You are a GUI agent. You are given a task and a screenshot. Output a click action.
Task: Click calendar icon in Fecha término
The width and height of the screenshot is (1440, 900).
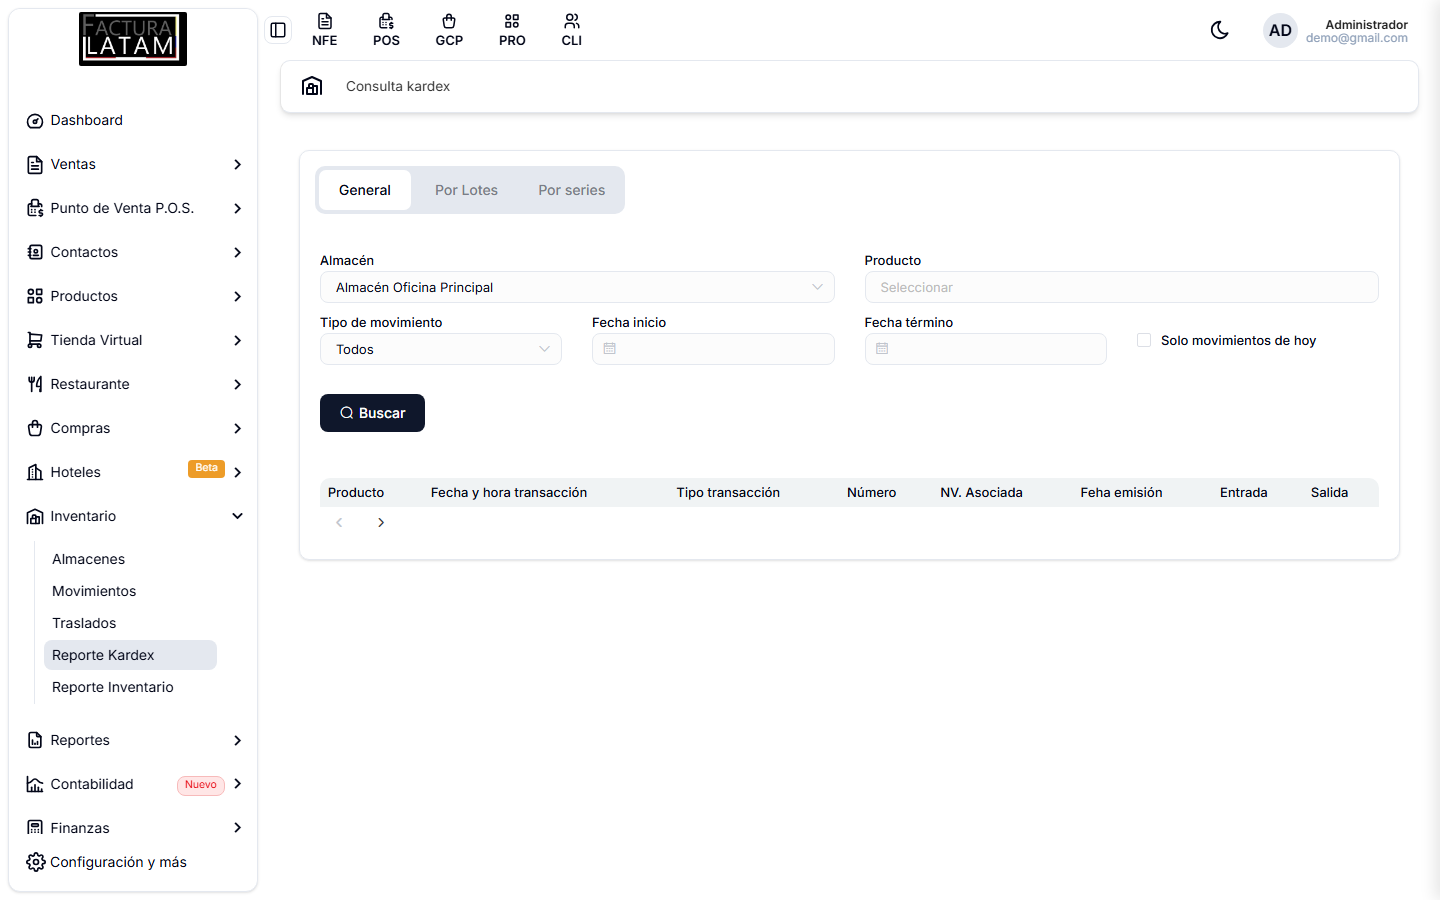[882, 349]
